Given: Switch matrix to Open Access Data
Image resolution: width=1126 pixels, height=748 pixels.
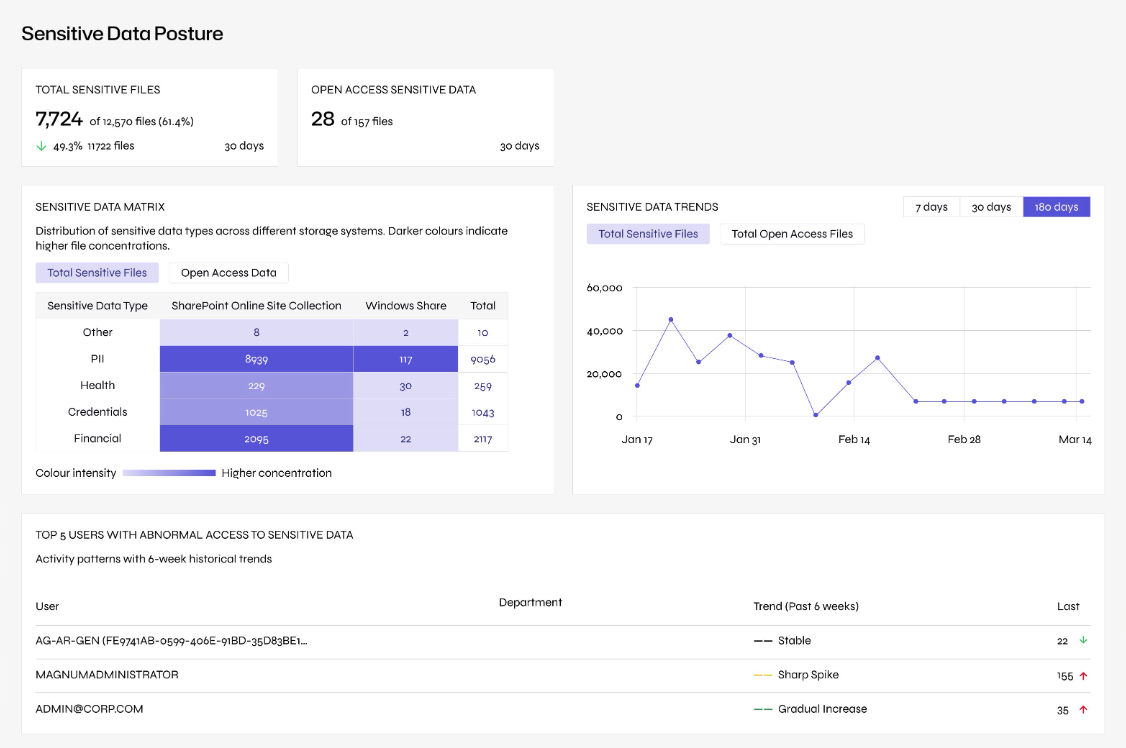Looking at the screenshot, I should click(228, 273).
